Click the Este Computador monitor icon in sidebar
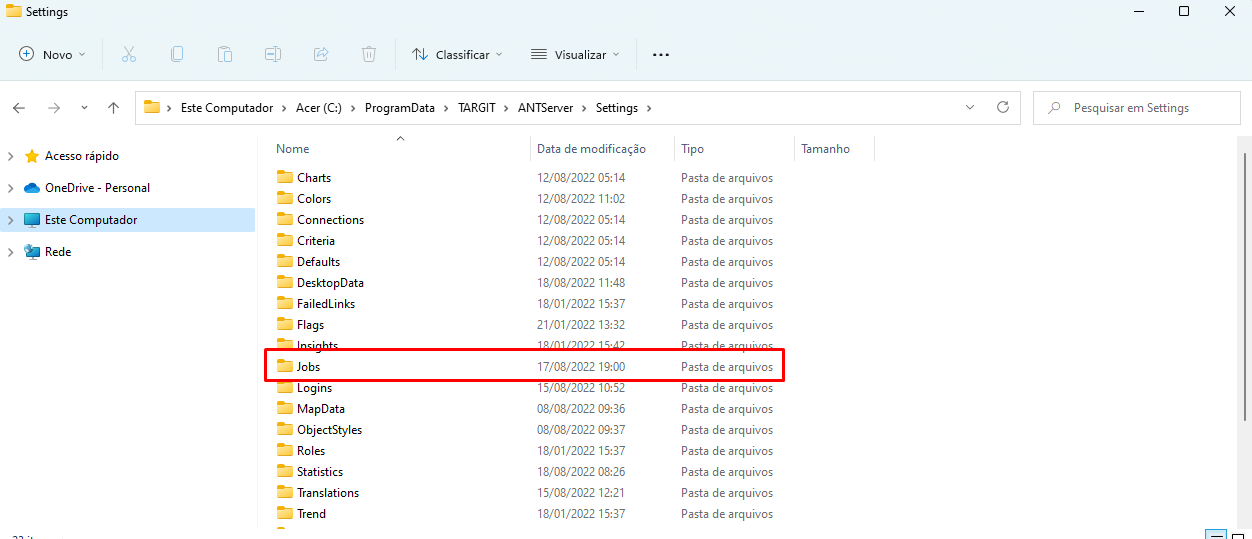 point(32,220)
